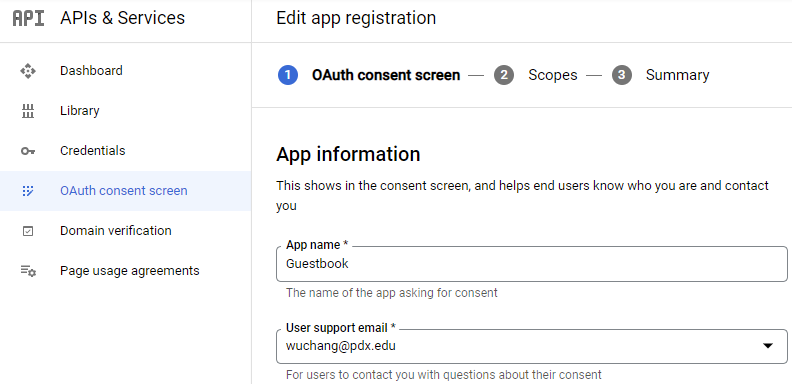Viewport: 792px width, 384px height.
Task: Select the step 1 circle indicator
Action: click(x=288, y=75)
